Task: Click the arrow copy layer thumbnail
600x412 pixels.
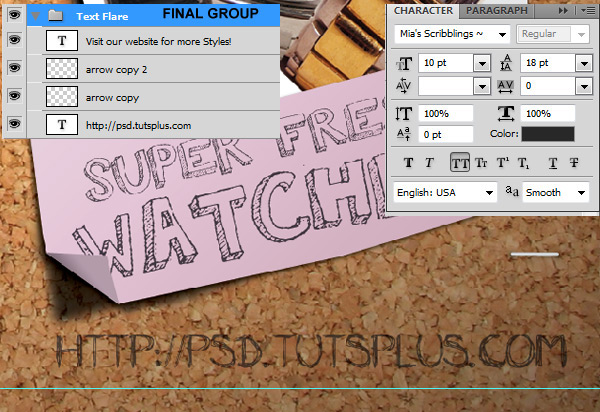Action: click(x=62, y=96)
